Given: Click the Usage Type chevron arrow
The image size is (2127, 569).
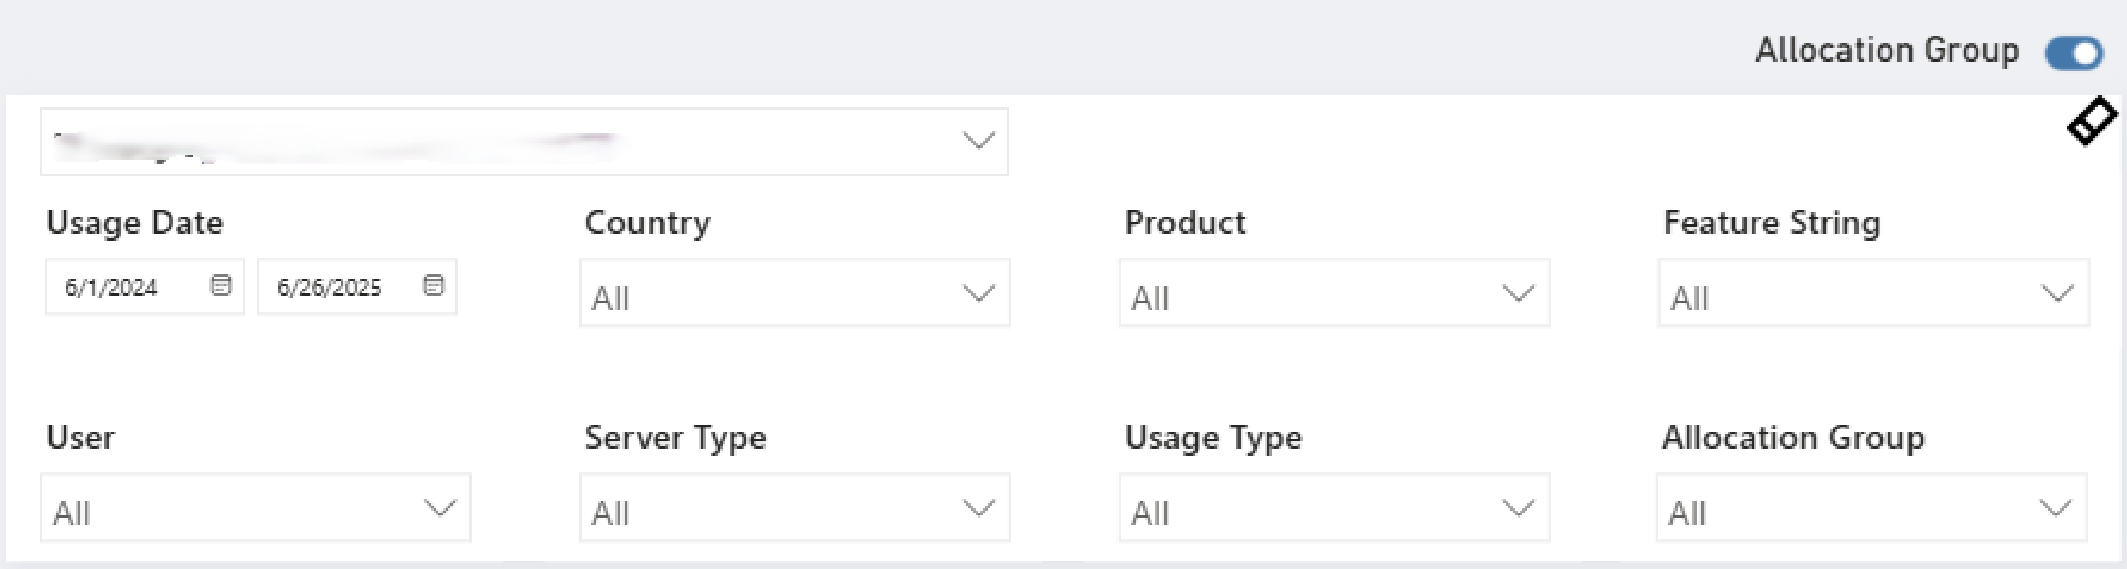Looking at the screenshot, I should [x=1518, y=508].
